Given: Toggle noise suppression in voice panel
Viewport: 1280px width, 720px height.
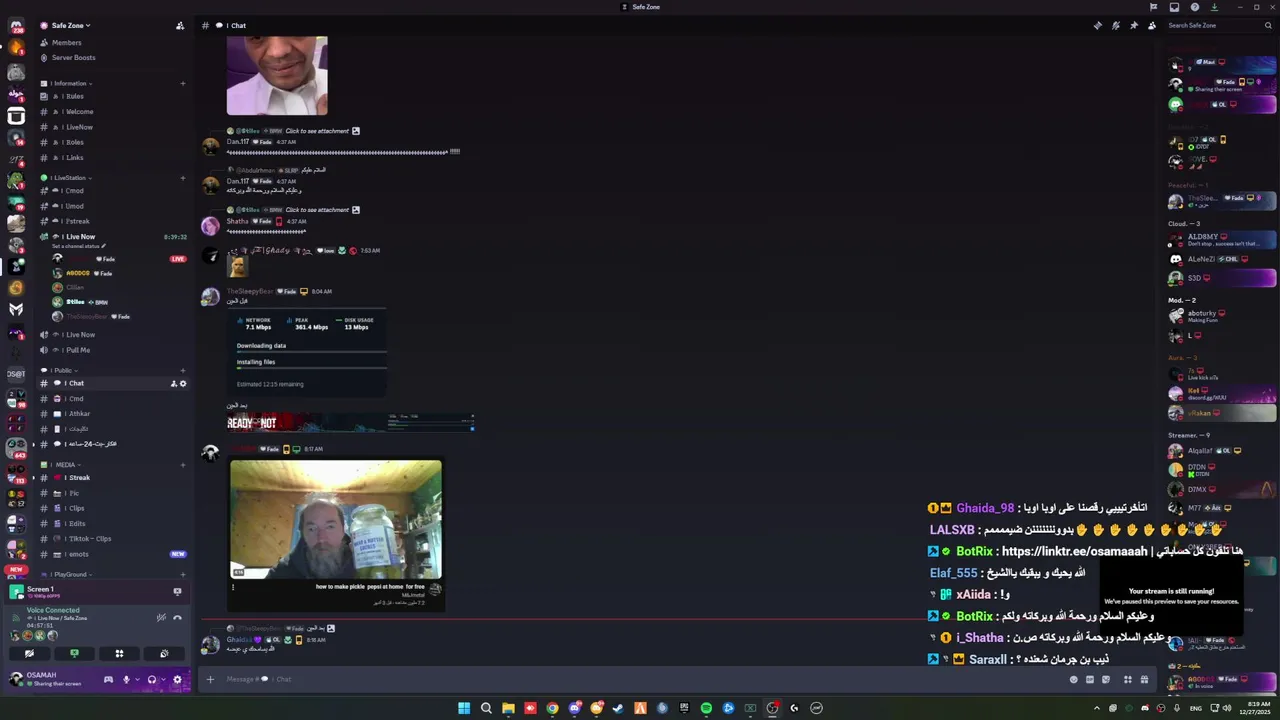Looking at the screenshot, I should 161,617.
